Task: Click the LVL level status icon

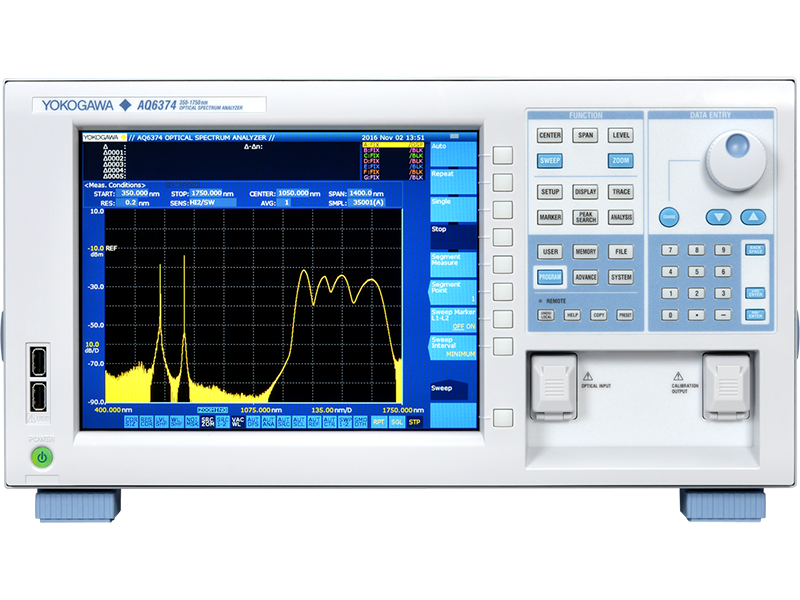Action: (x=161, y=421)
